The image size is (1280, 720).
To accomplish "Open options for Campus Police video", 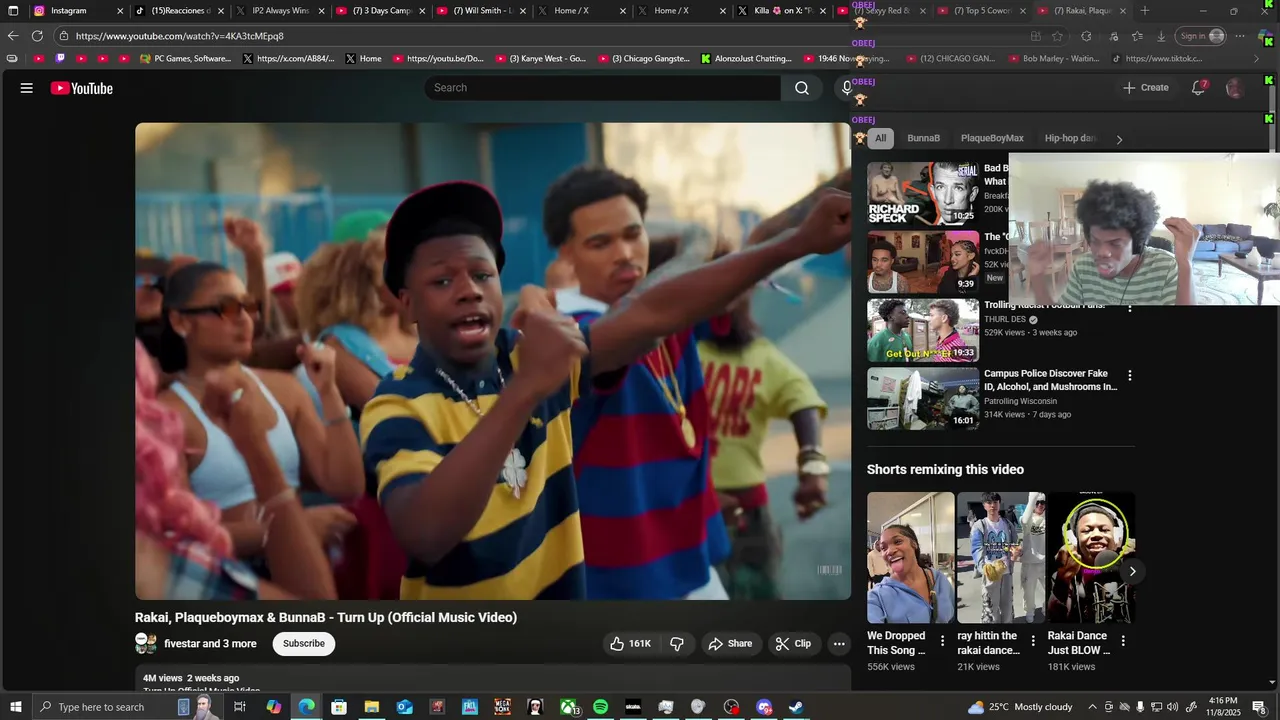I will pos(1130,376).
